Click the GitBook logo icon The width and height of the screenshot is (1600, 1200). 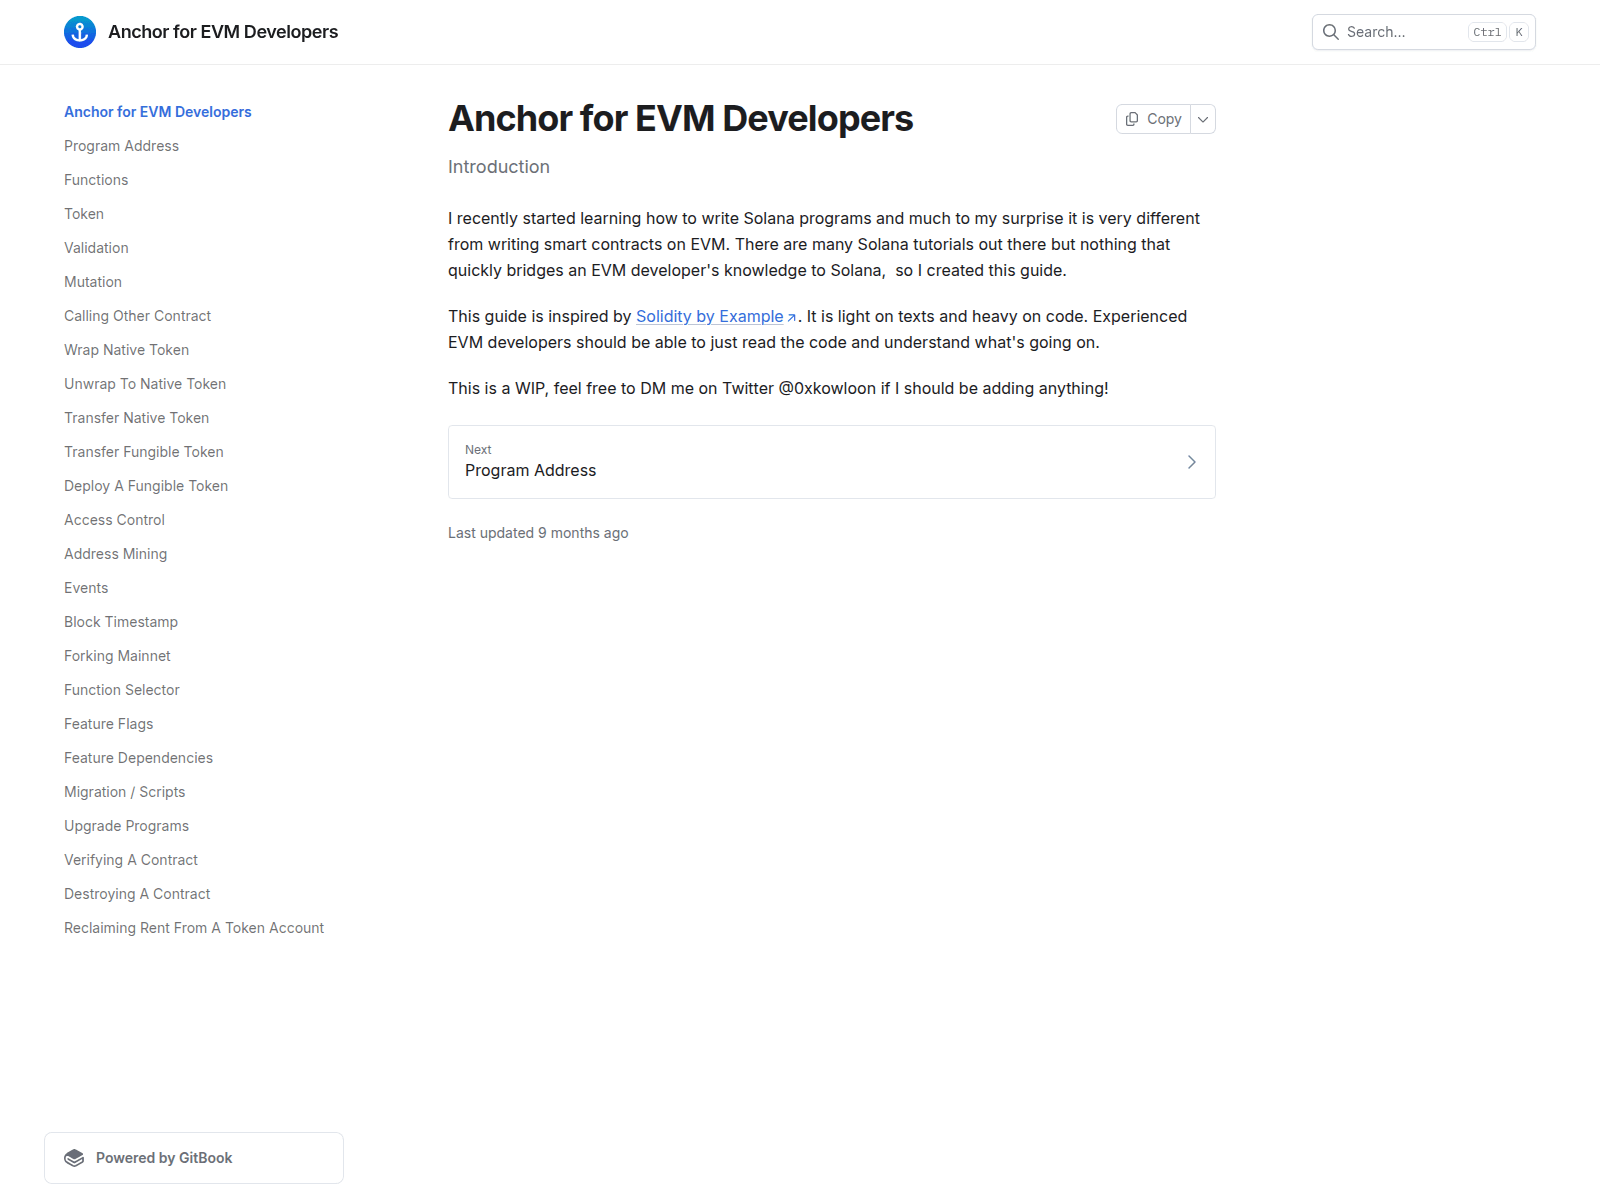point(74,1158)
